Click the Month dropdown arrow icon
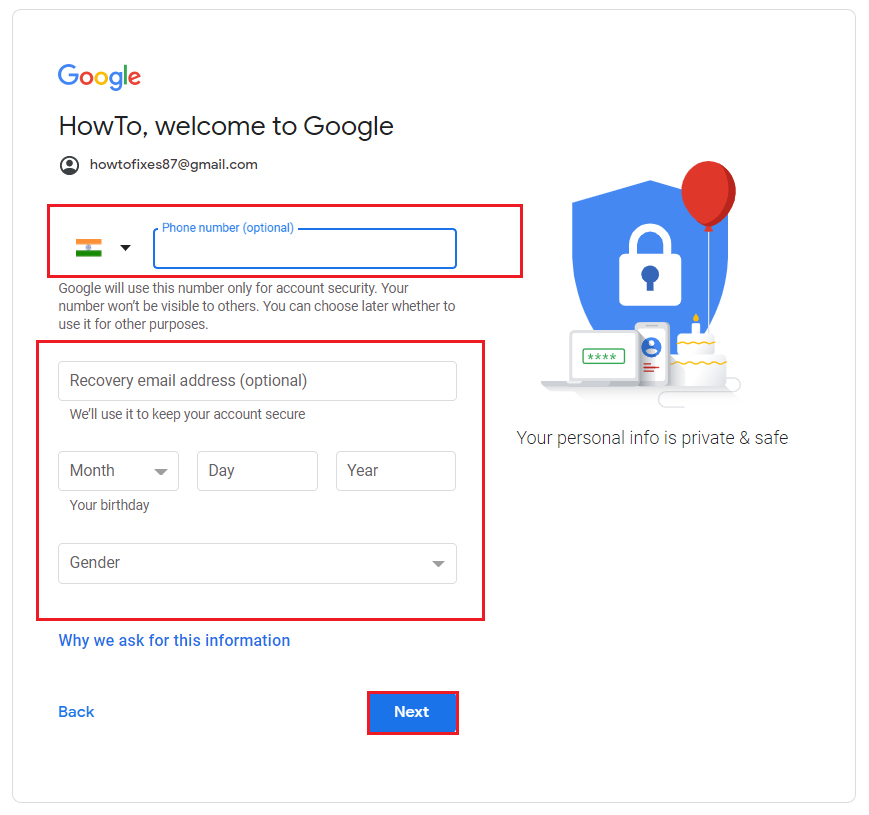Viewport: 869px width, 815px height. tap(161, 472)
